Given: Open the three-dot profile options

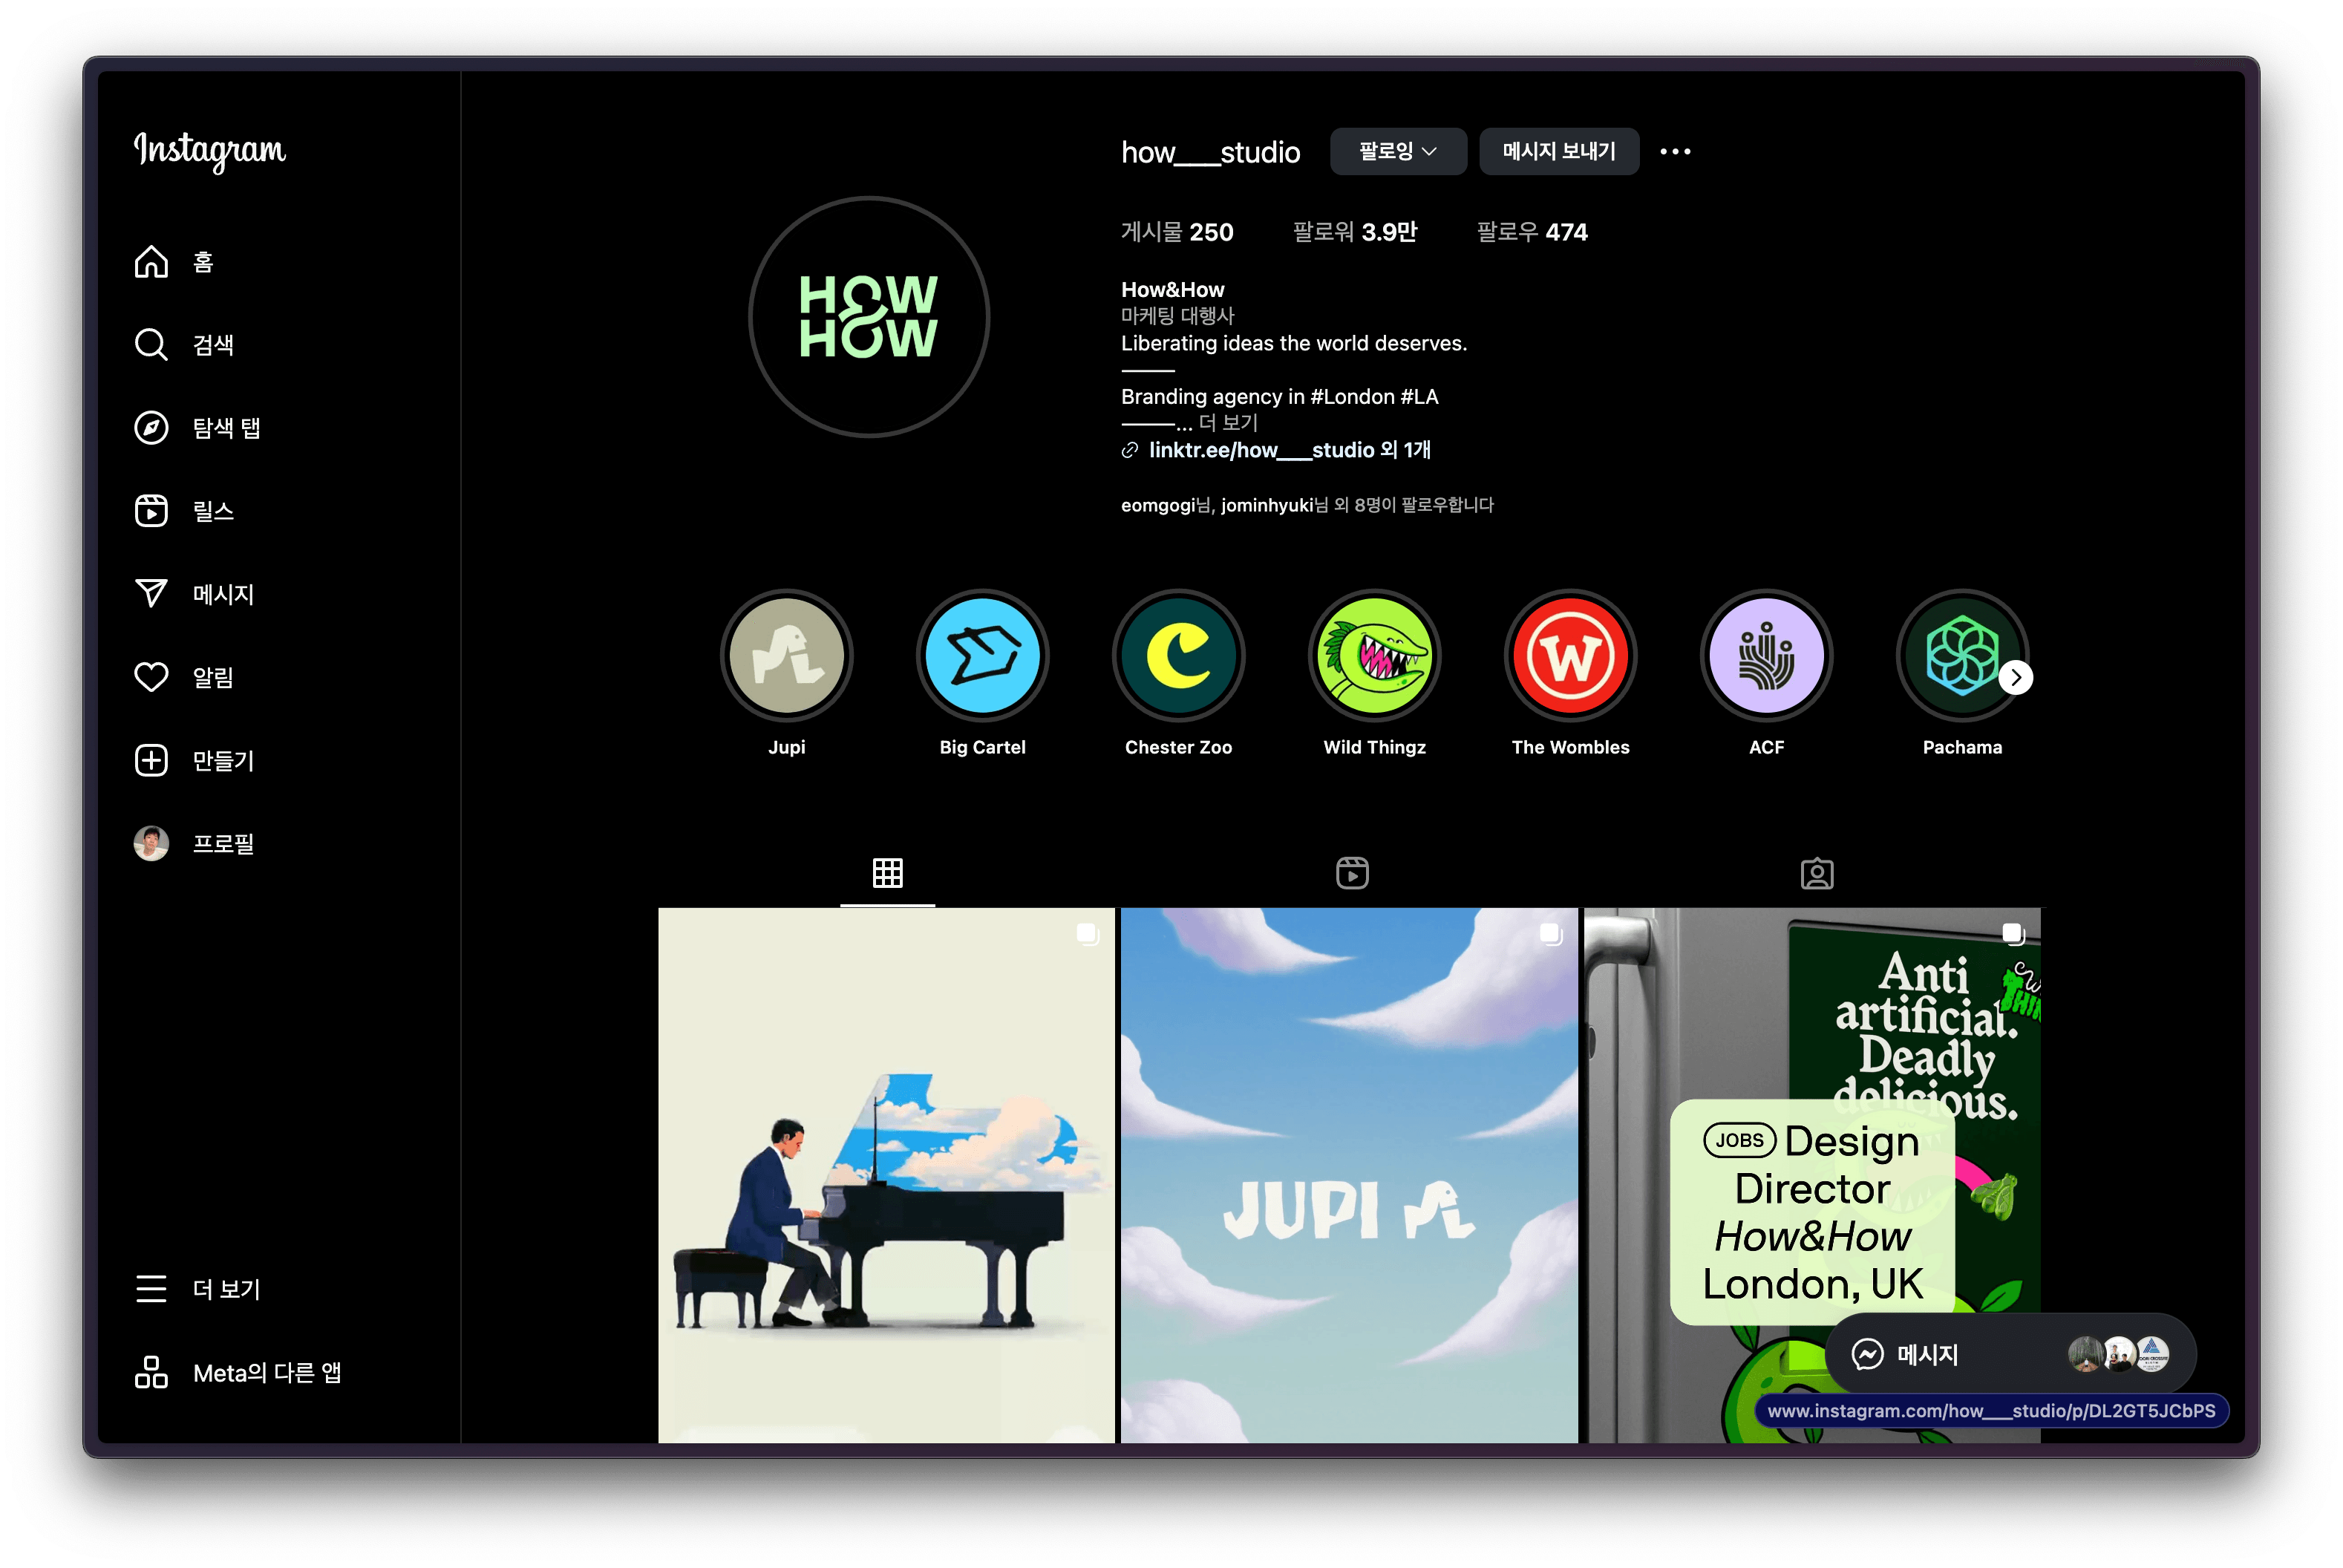Looking at the screenshot, I should pos(1675,152).
